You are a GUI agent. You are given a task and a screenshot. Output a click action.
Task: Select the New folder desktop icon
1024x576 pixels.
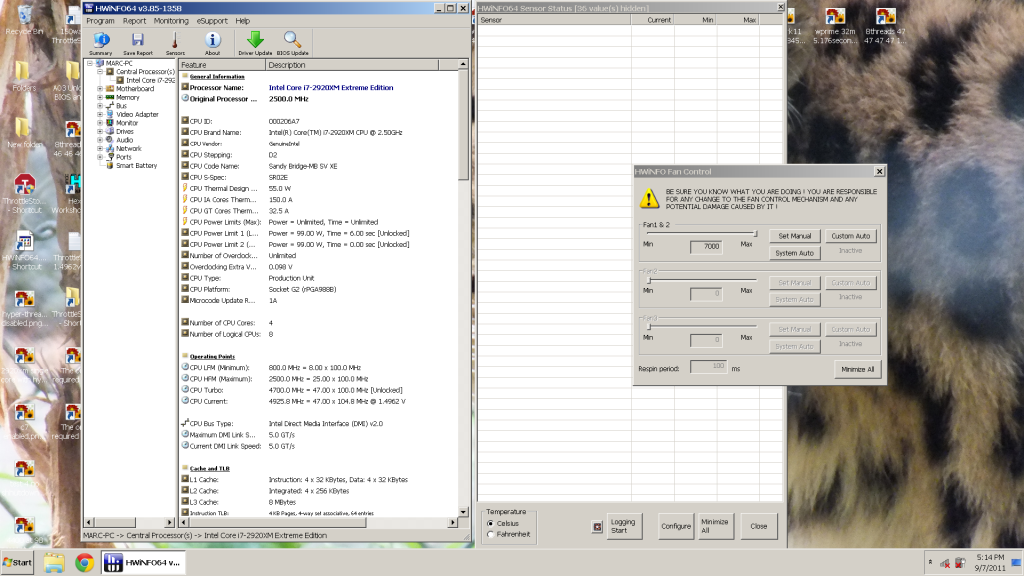(24, 133)
